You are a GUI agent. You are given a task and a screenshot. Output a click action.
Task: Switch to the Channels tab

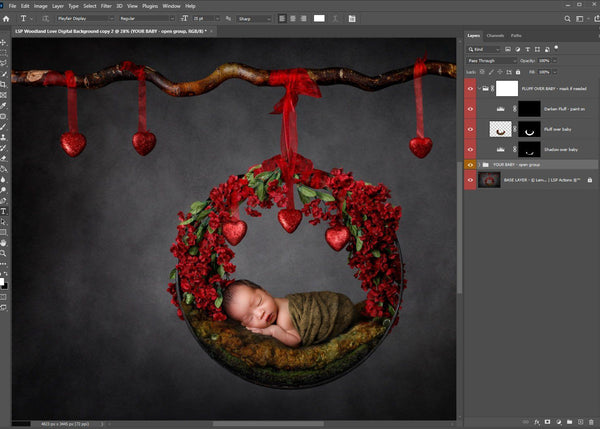pos(495,36)
